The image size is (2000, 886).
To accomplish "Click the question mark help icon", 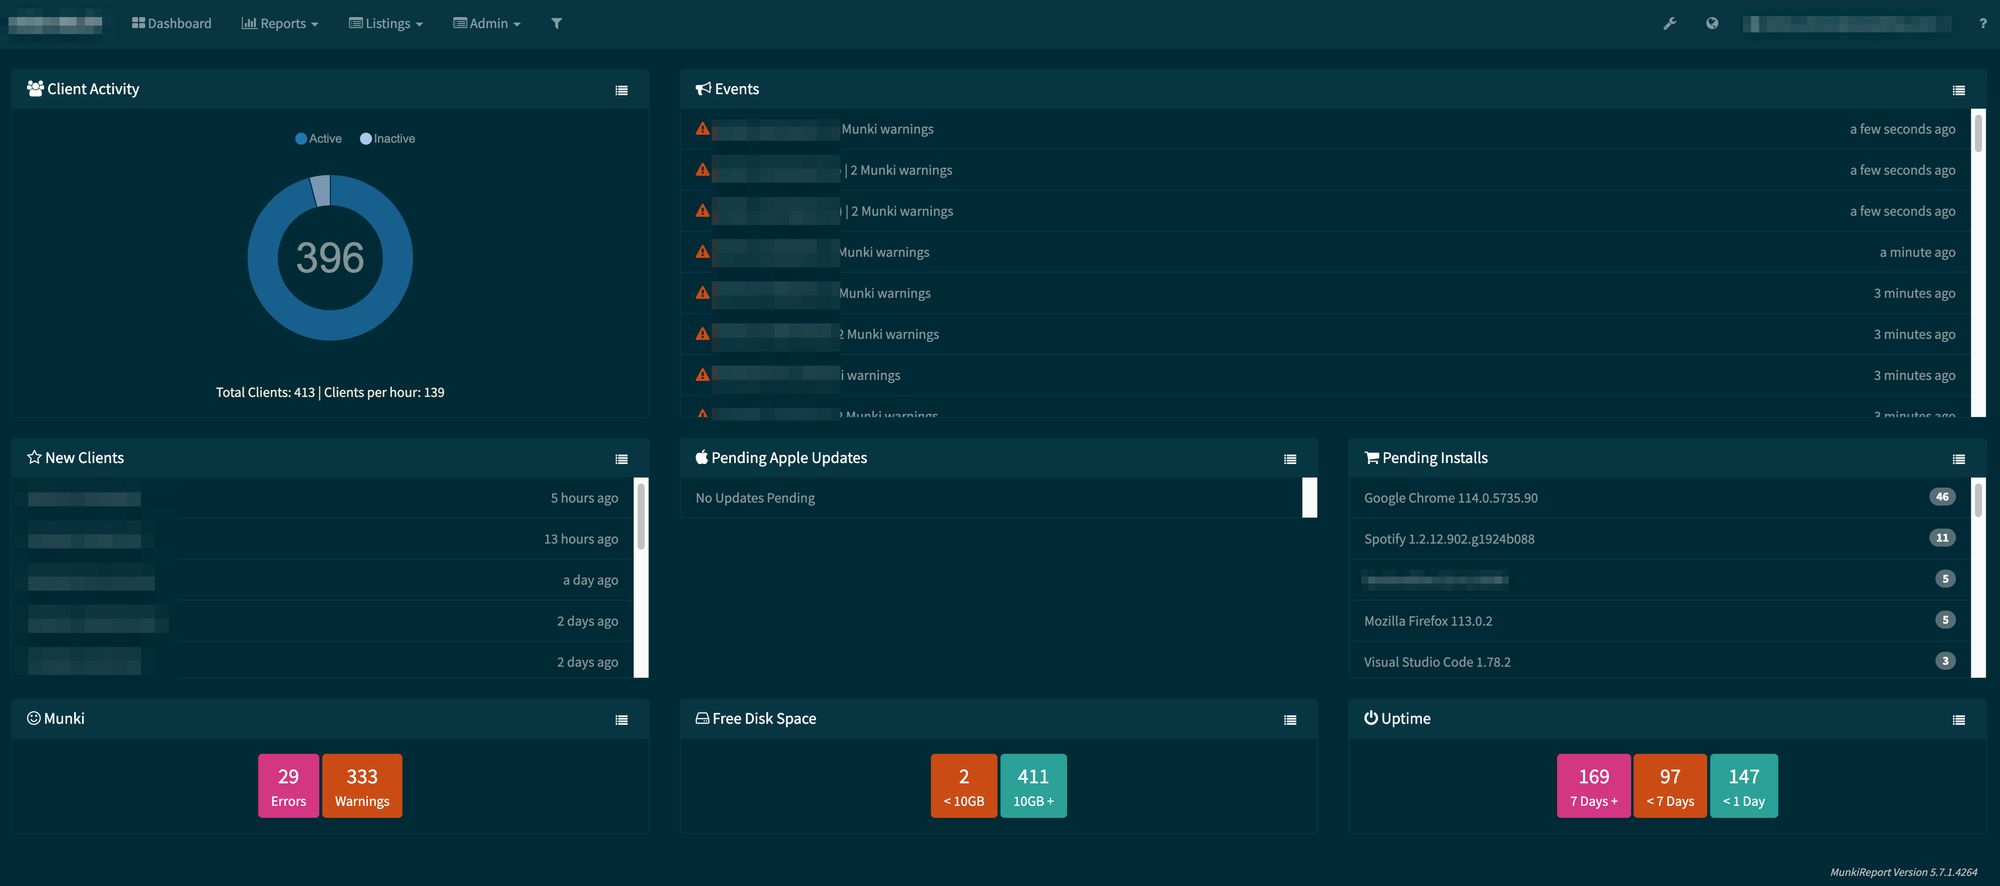I will click(x=1982, y=23).
